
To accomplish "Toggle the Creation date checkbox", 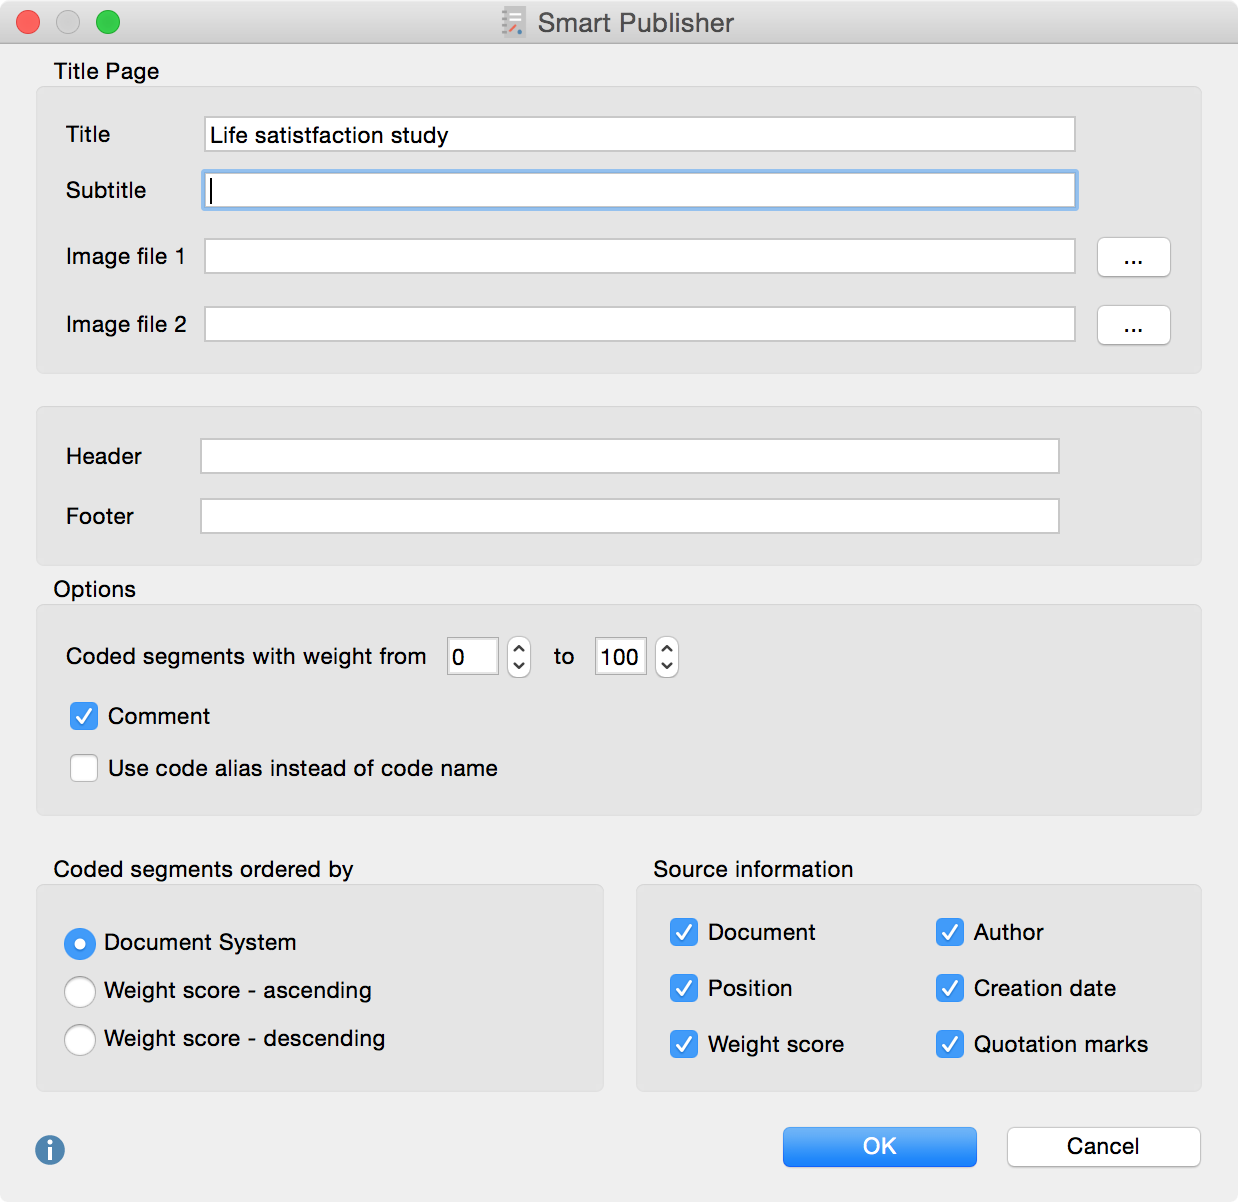I will coord(950,988).
